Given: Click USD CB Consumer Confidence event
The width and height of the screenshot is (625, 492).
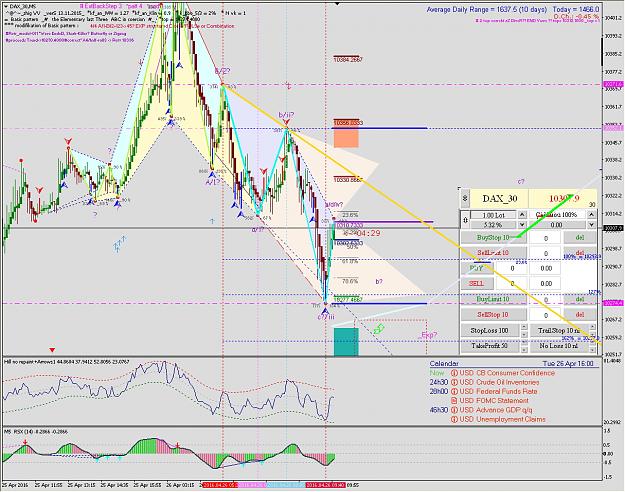Looking at the screenshot, I should 507,373.
